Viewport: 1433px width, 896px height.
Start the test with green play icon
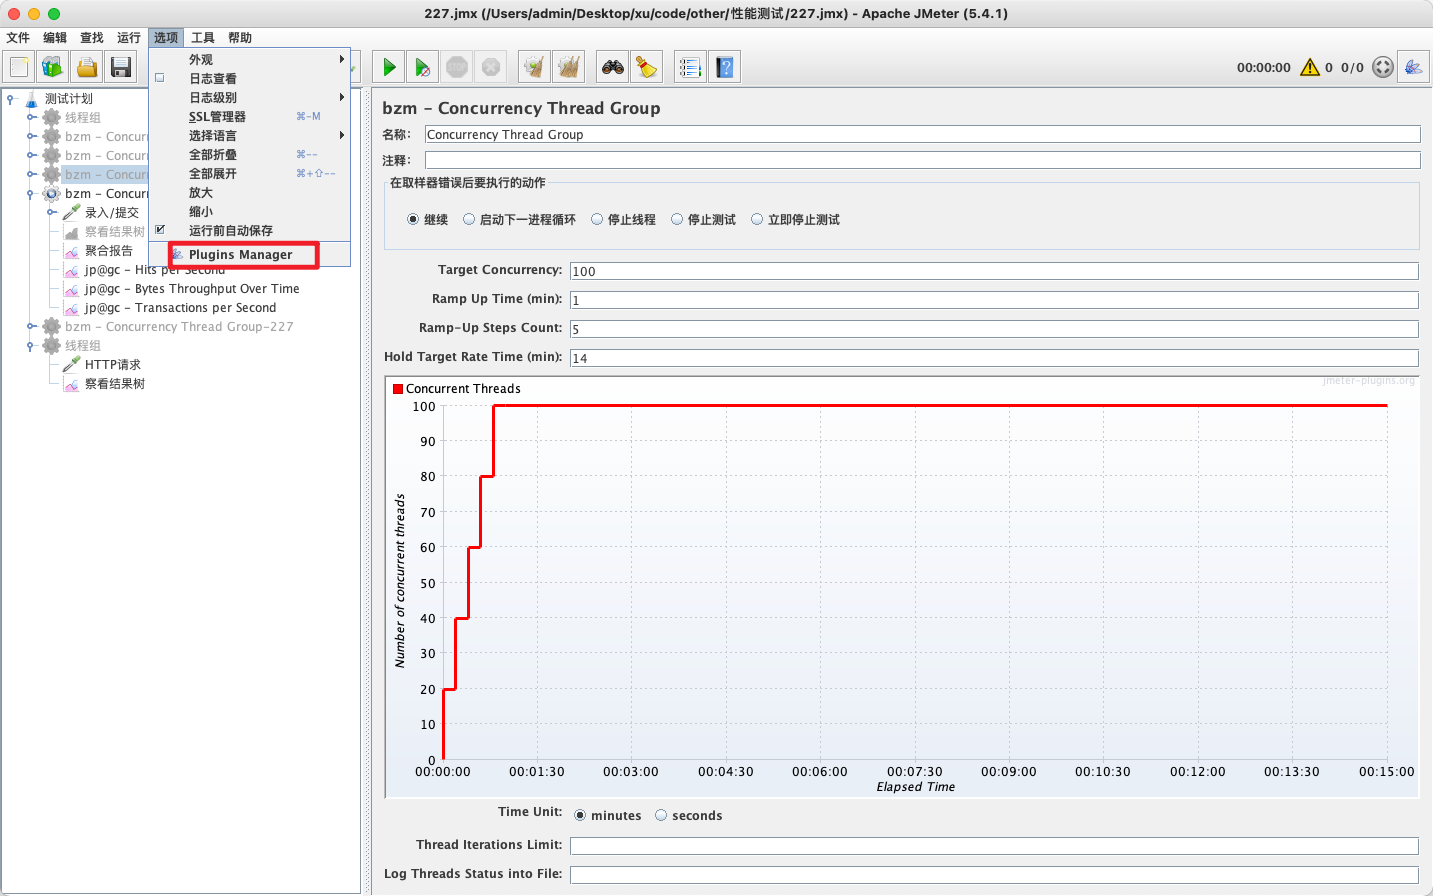click(x=389, y=67)
